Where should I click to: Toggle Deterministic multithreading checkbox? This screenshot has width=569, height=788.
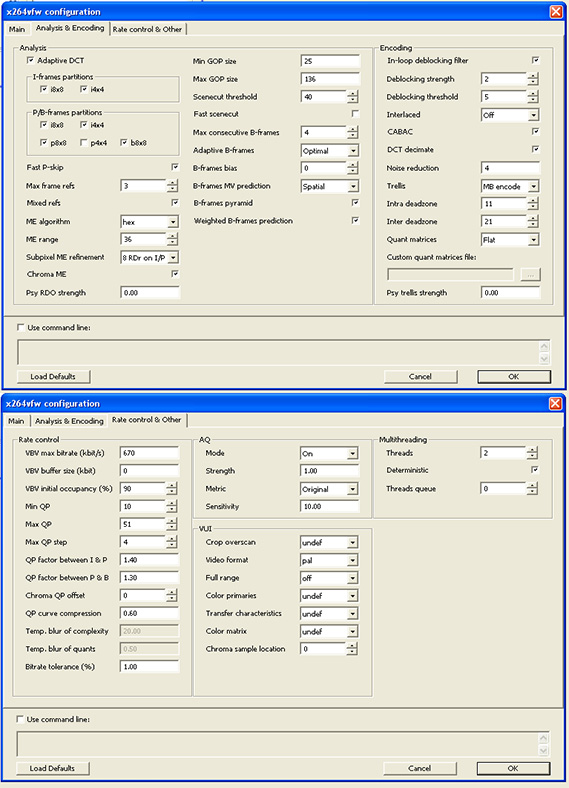click(x=534, y=469)
